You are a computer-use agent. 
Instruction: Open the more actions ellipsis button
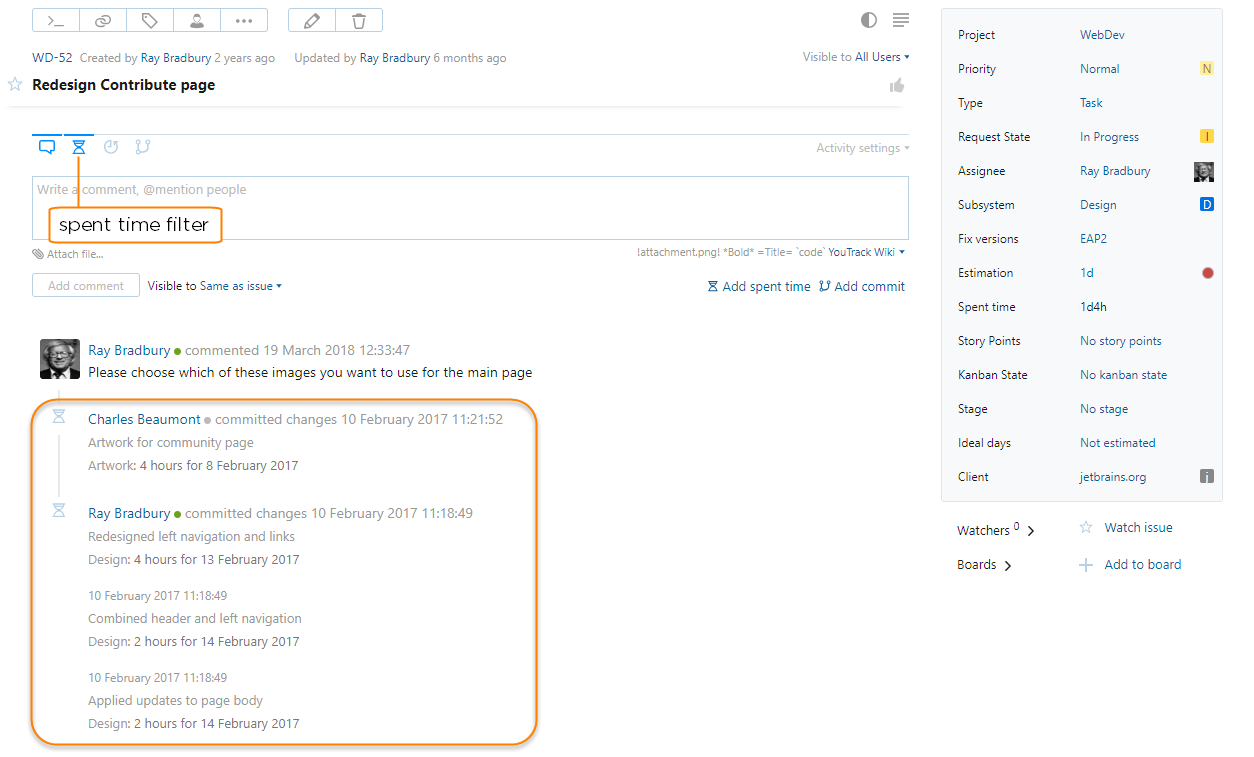tap(244, 20)
